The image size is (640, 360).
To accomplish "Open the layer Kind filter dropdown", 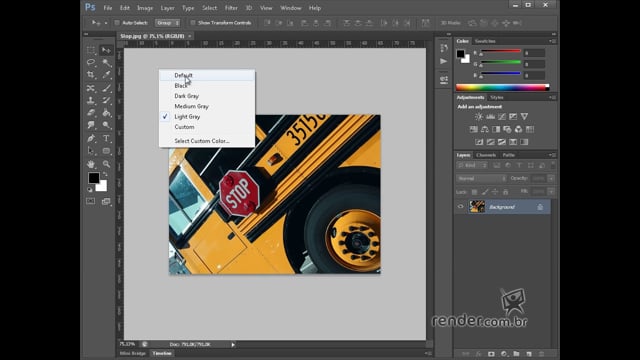I will [x=472, y=165].
